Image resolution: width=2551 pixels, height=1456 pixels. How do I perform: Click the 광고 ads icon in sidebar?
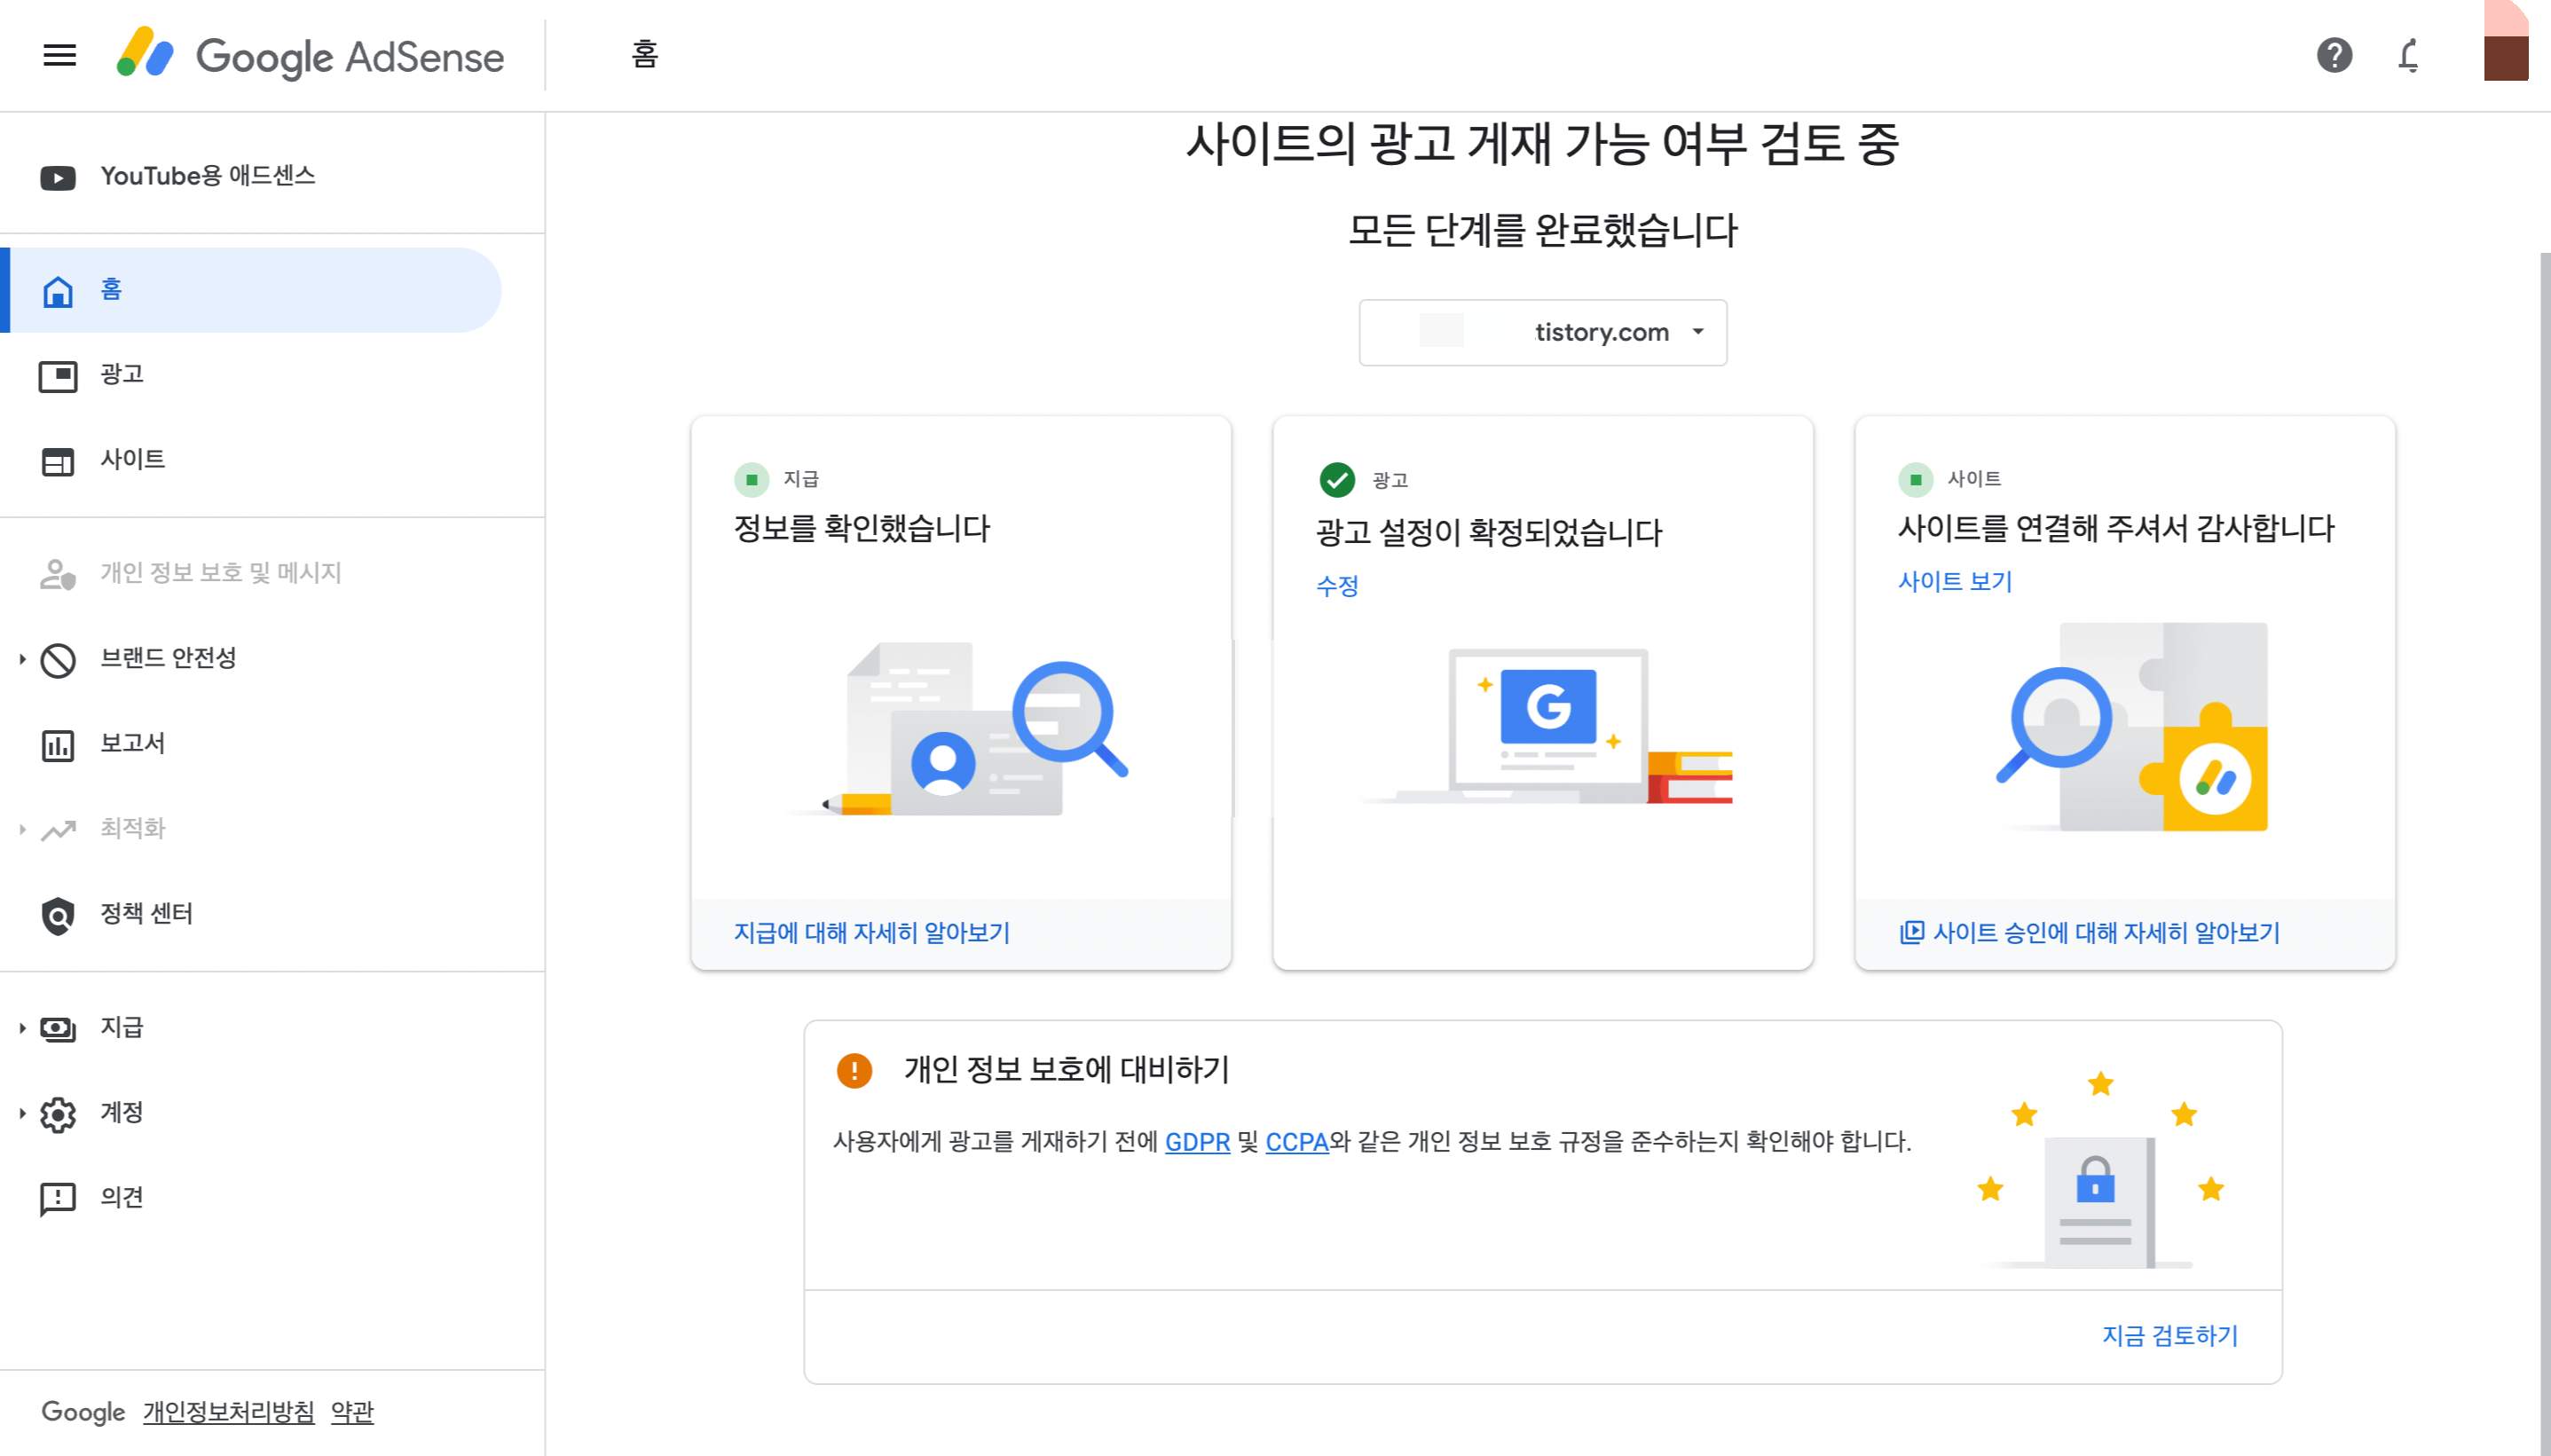point(58,376)
